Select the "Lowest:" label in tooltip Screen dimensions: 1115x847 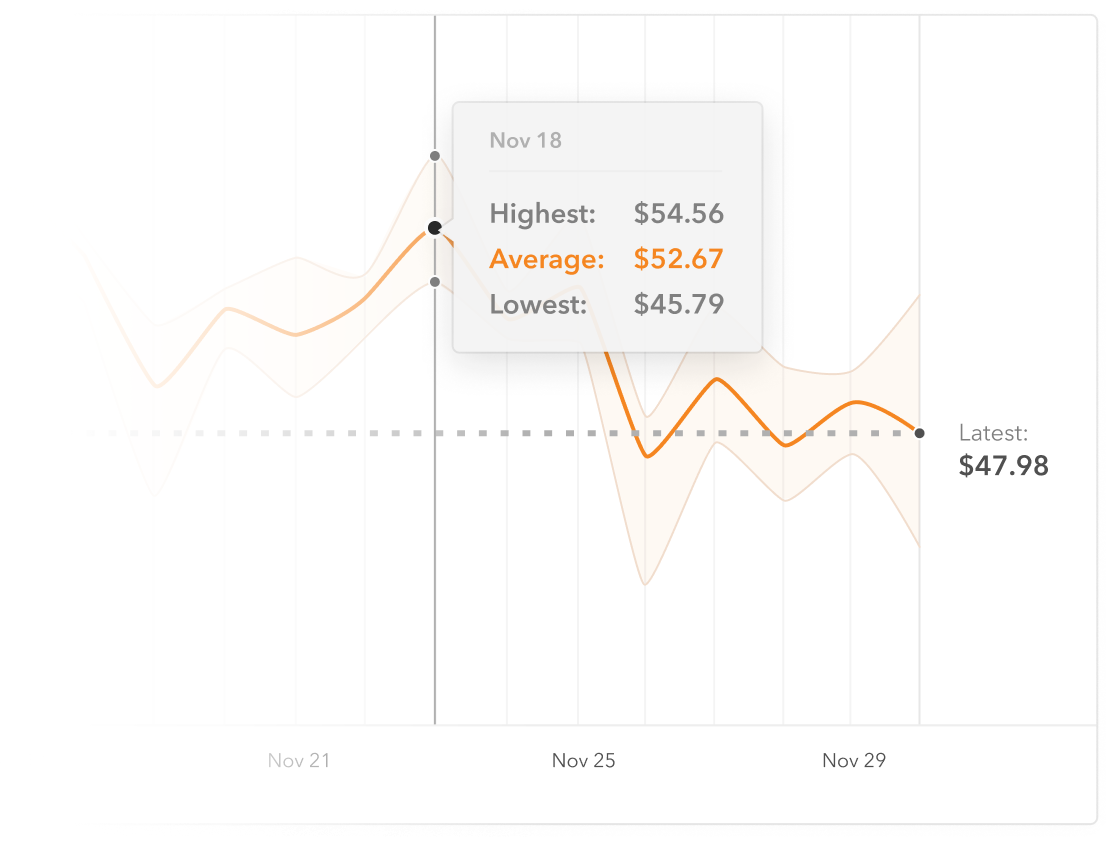pos(538,304)
